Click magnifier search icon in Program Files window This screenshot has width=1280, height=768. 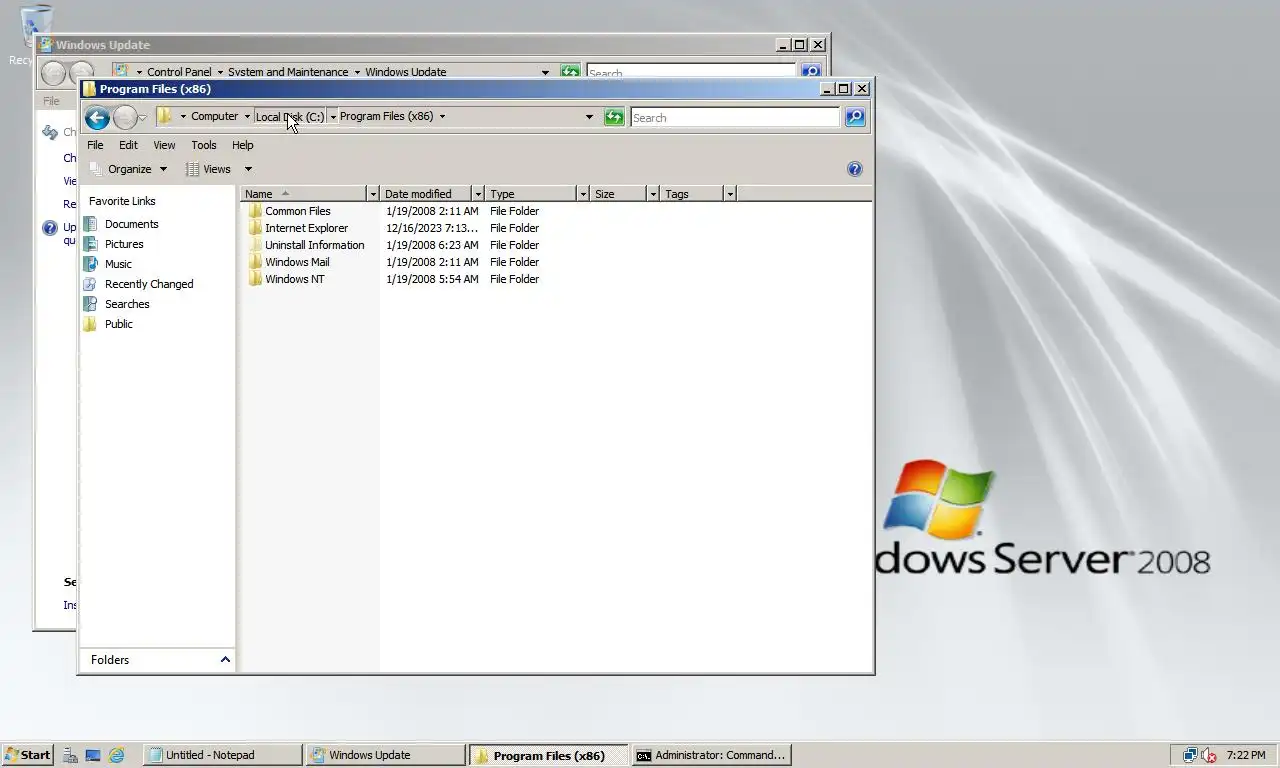pos(855,117)
